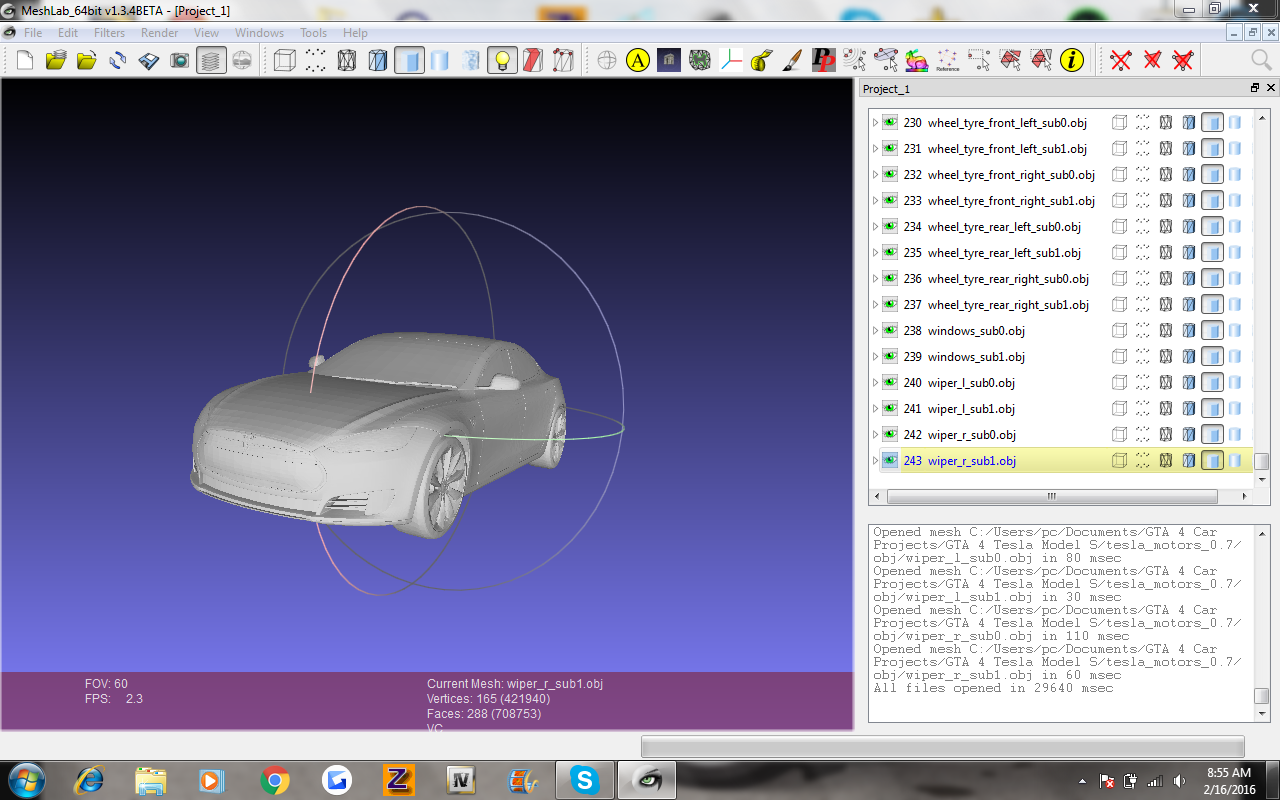
Task: Open Google Chrome from the taskbar
Action: coord(275,780)
